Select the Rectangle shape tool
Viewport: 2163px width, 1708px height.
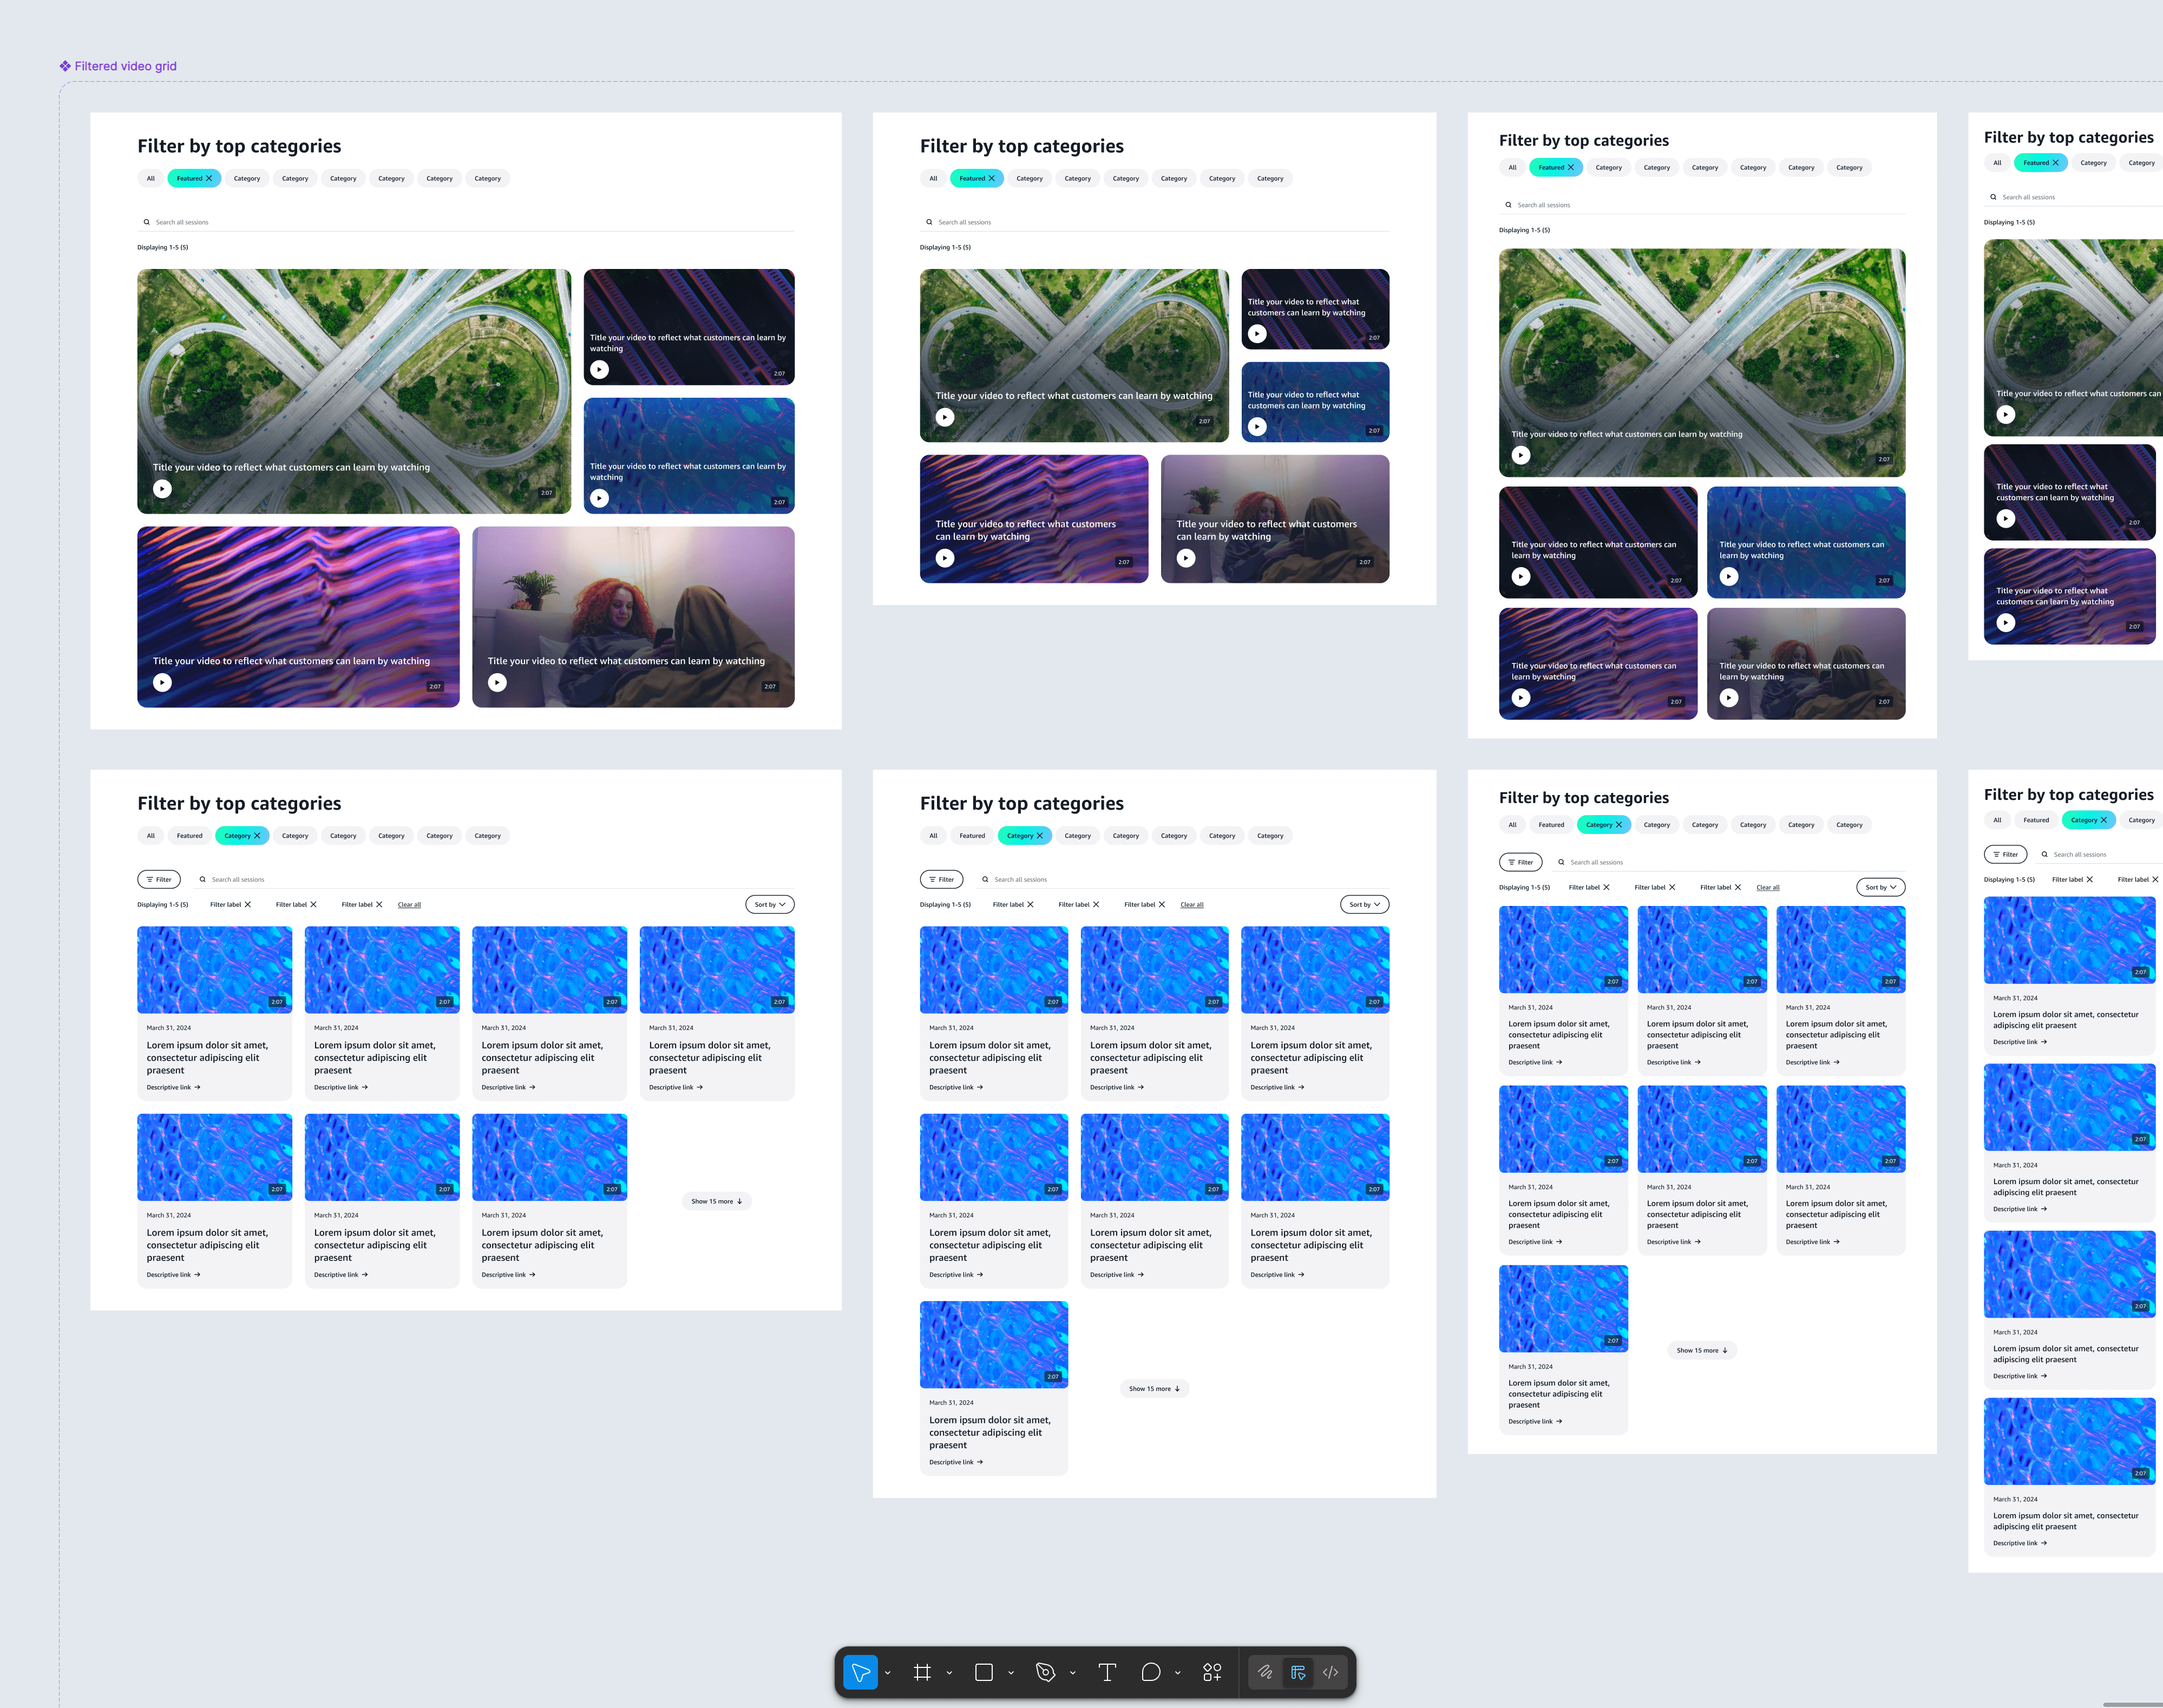pos(984,1672)
